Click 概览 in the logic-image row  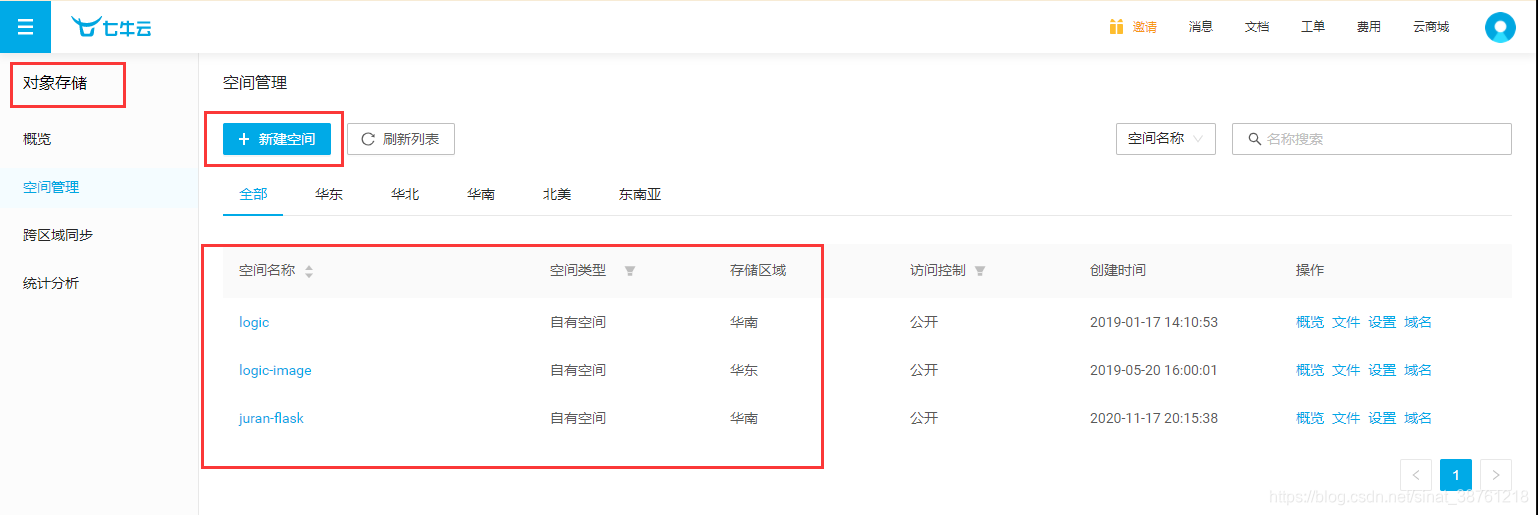1310,370
